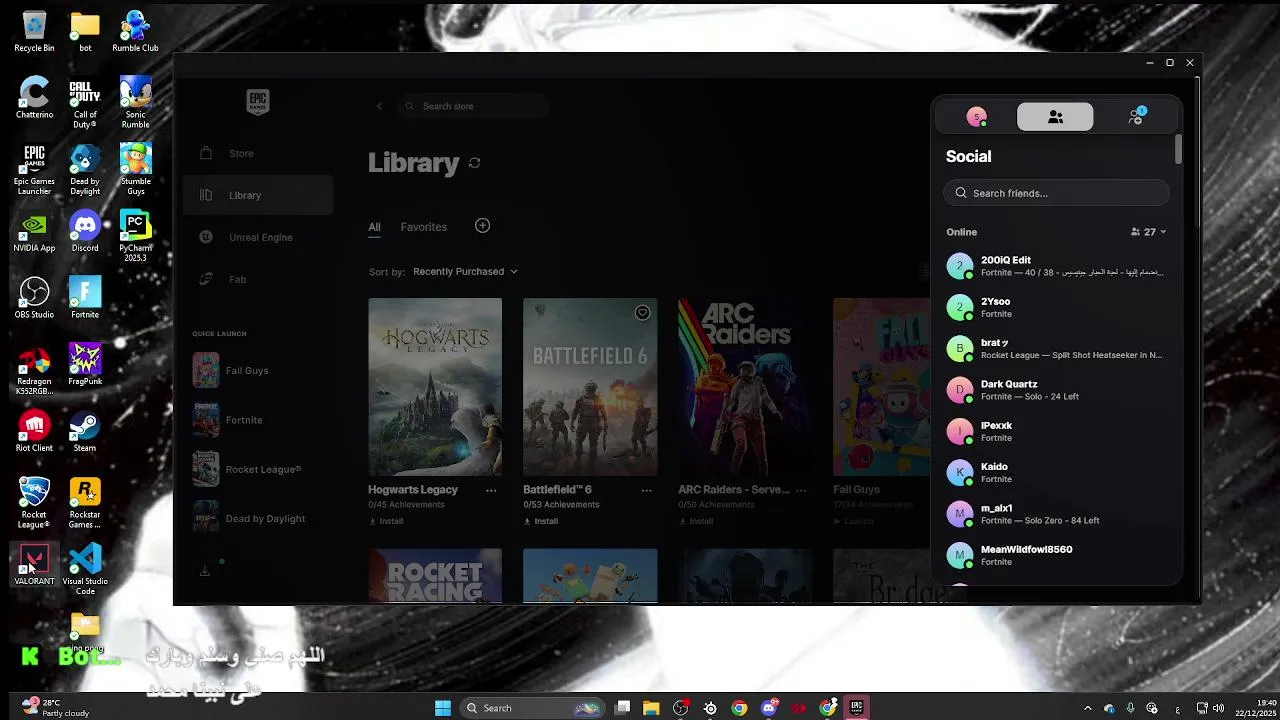Open the profile avatar tab in Social panel
The height and width of the screenshot is (720, 1280).
[x=977, y=117]
